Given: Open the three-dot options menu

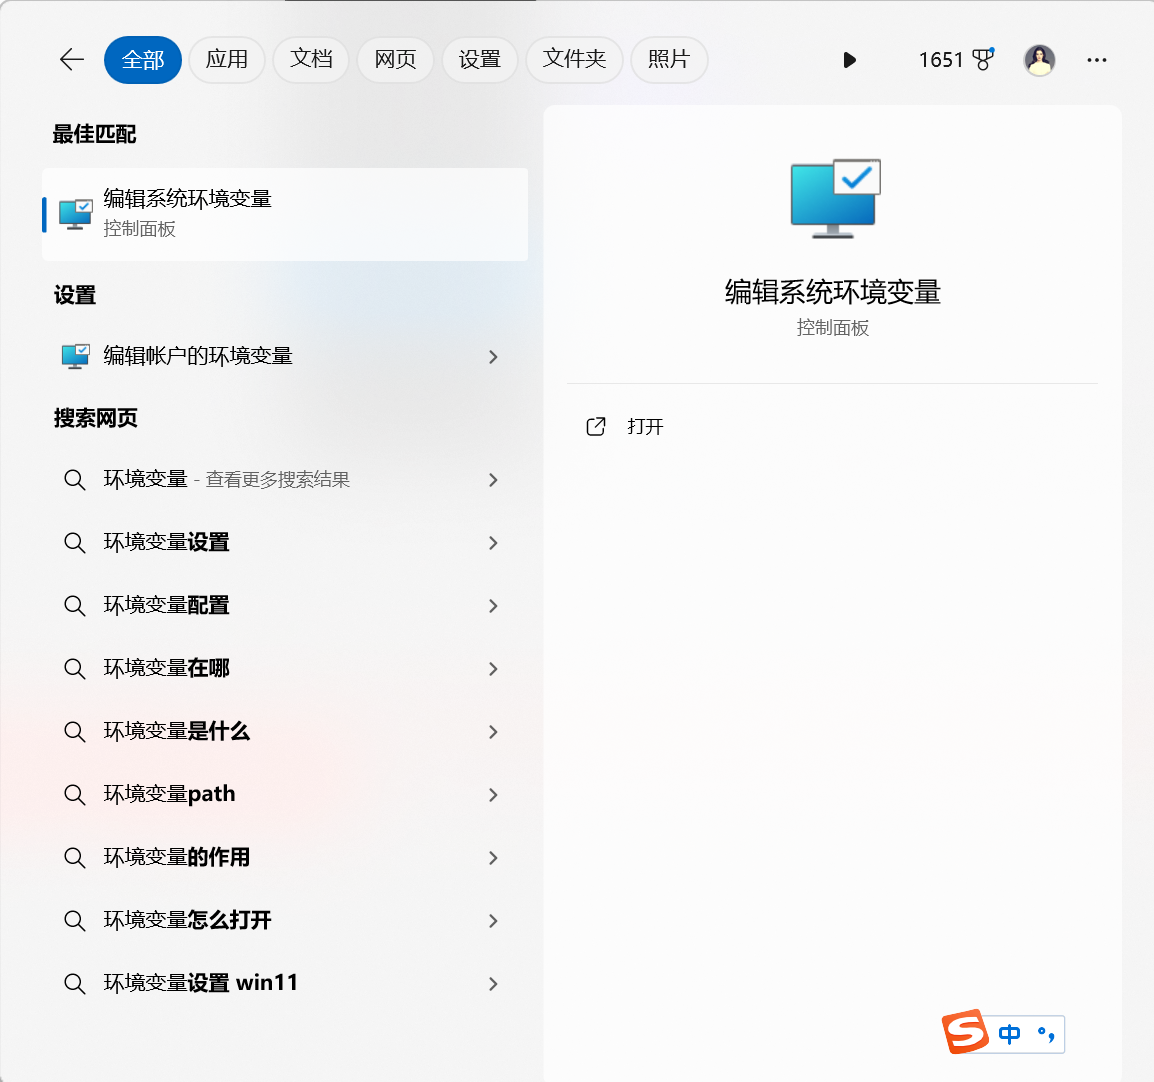Looking at the screenshot, I should pos(1097,60).
